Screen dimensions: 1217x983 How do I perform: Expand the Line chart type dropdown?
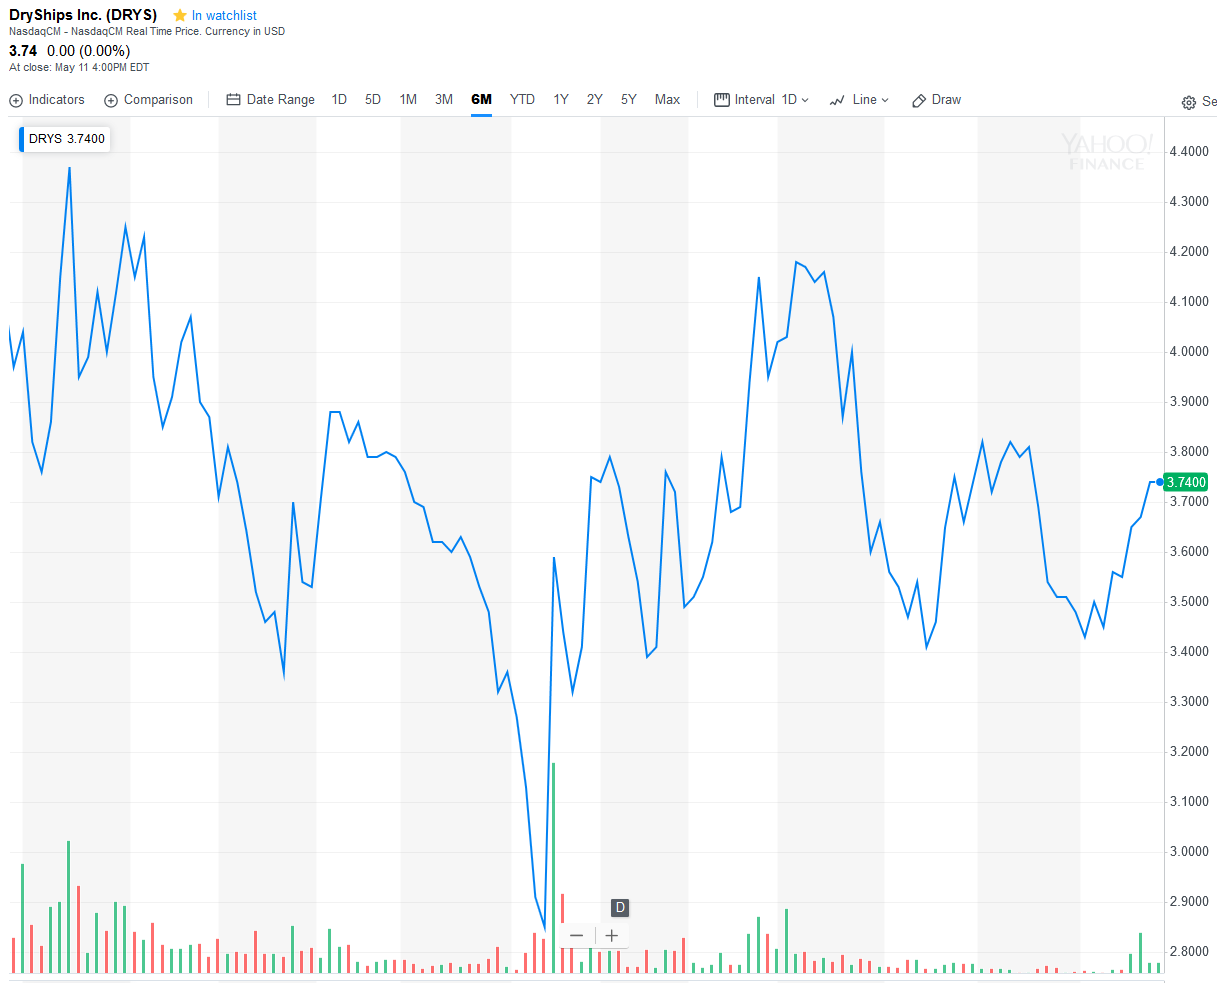click(x=859, y=100)
